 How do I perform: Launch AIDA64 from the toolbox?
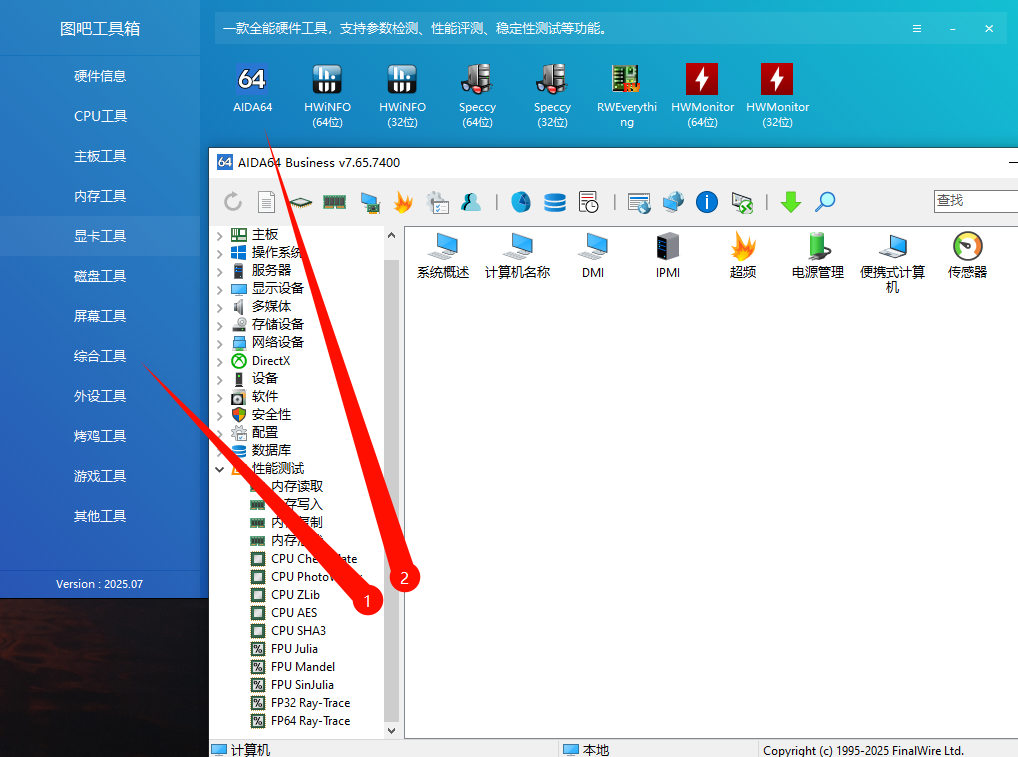pos(252,88)
